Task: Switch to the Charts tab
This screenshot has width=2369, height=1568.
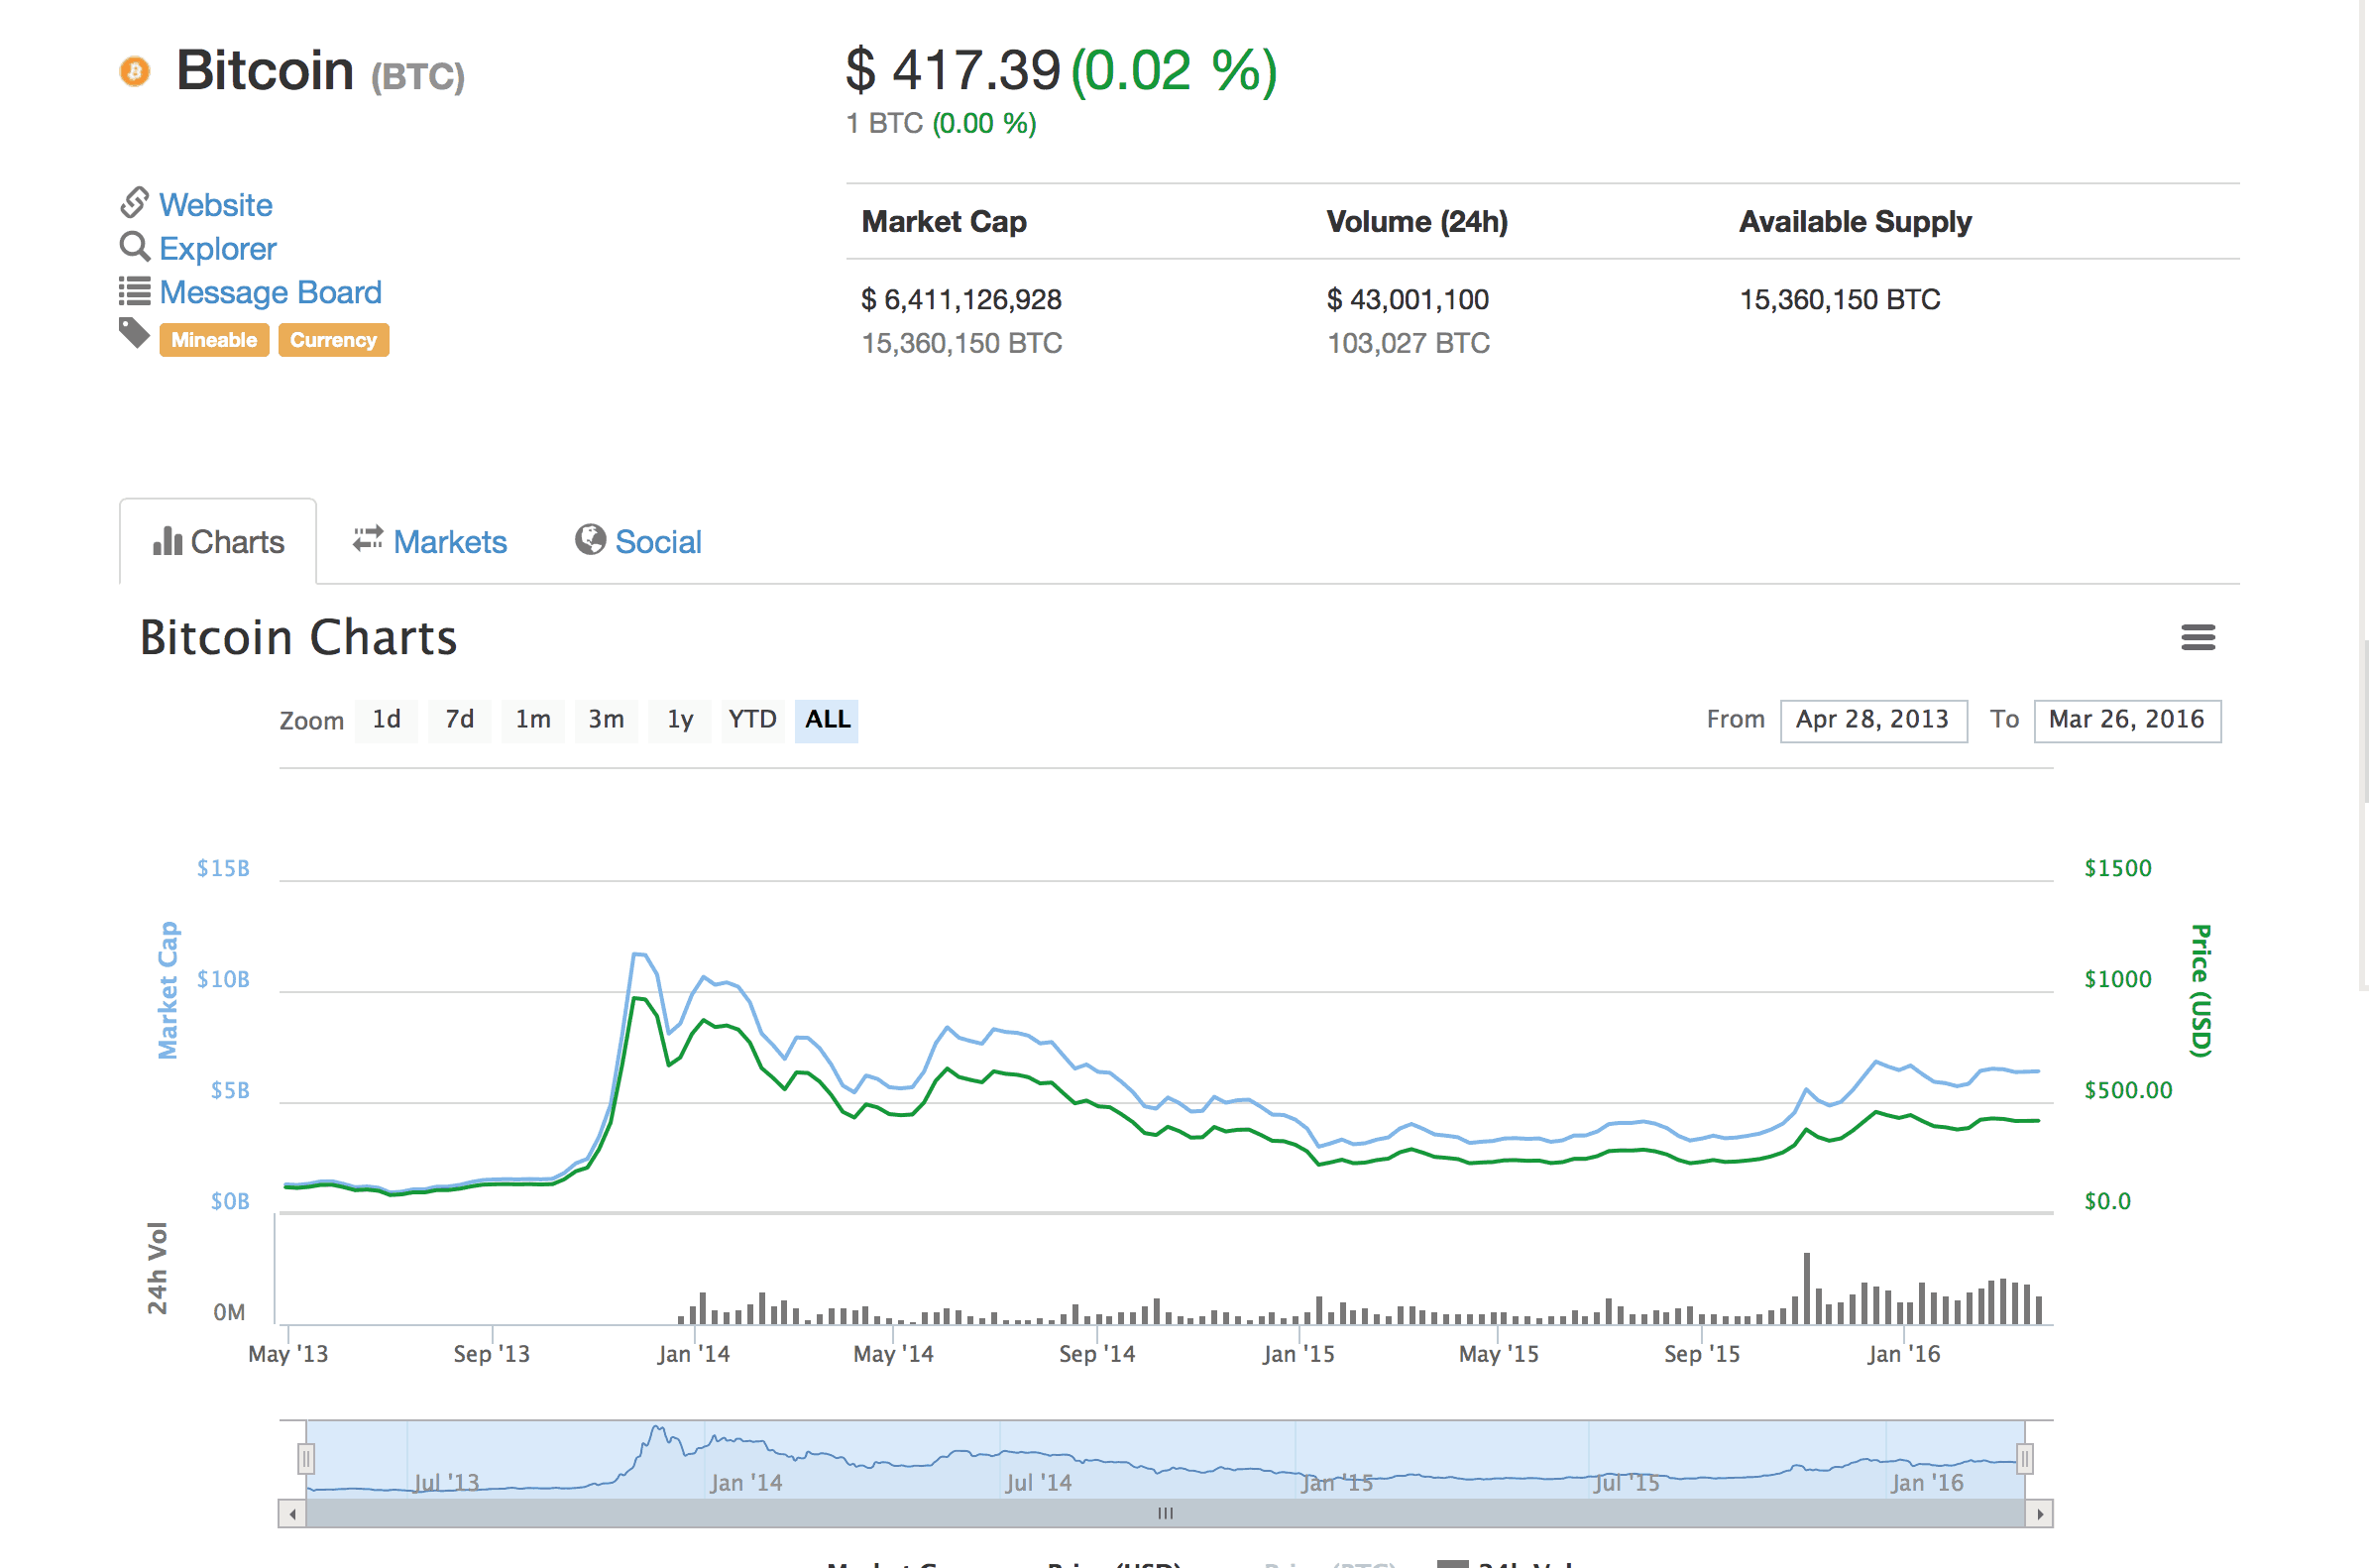Action: tap(218, 541)
